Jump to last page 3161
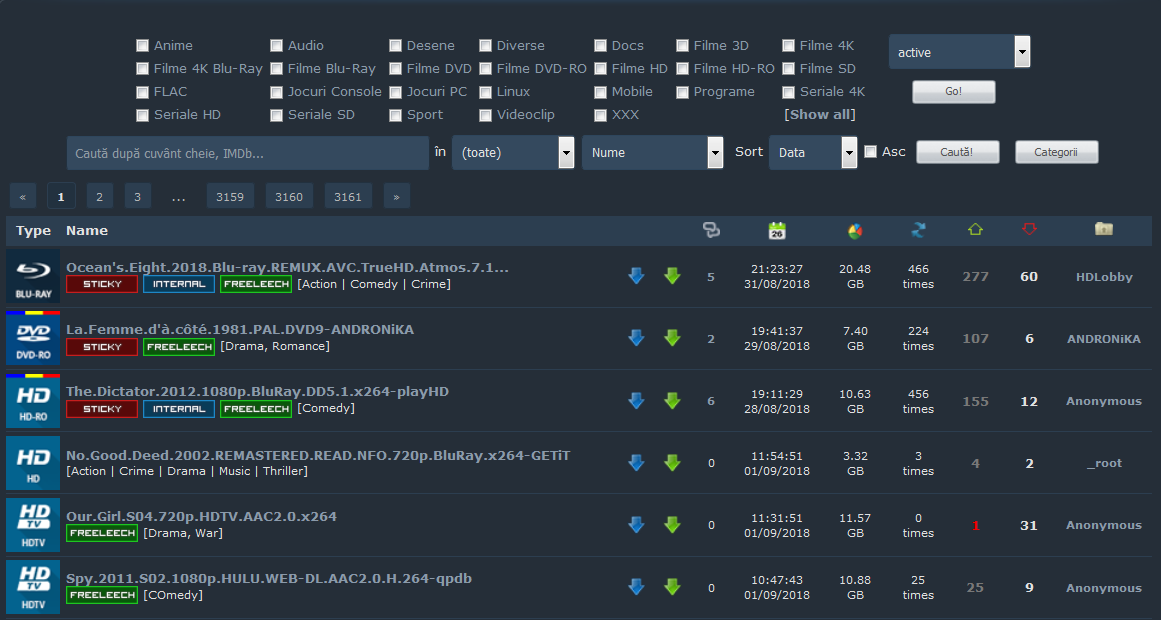 [x=348, y=196]
